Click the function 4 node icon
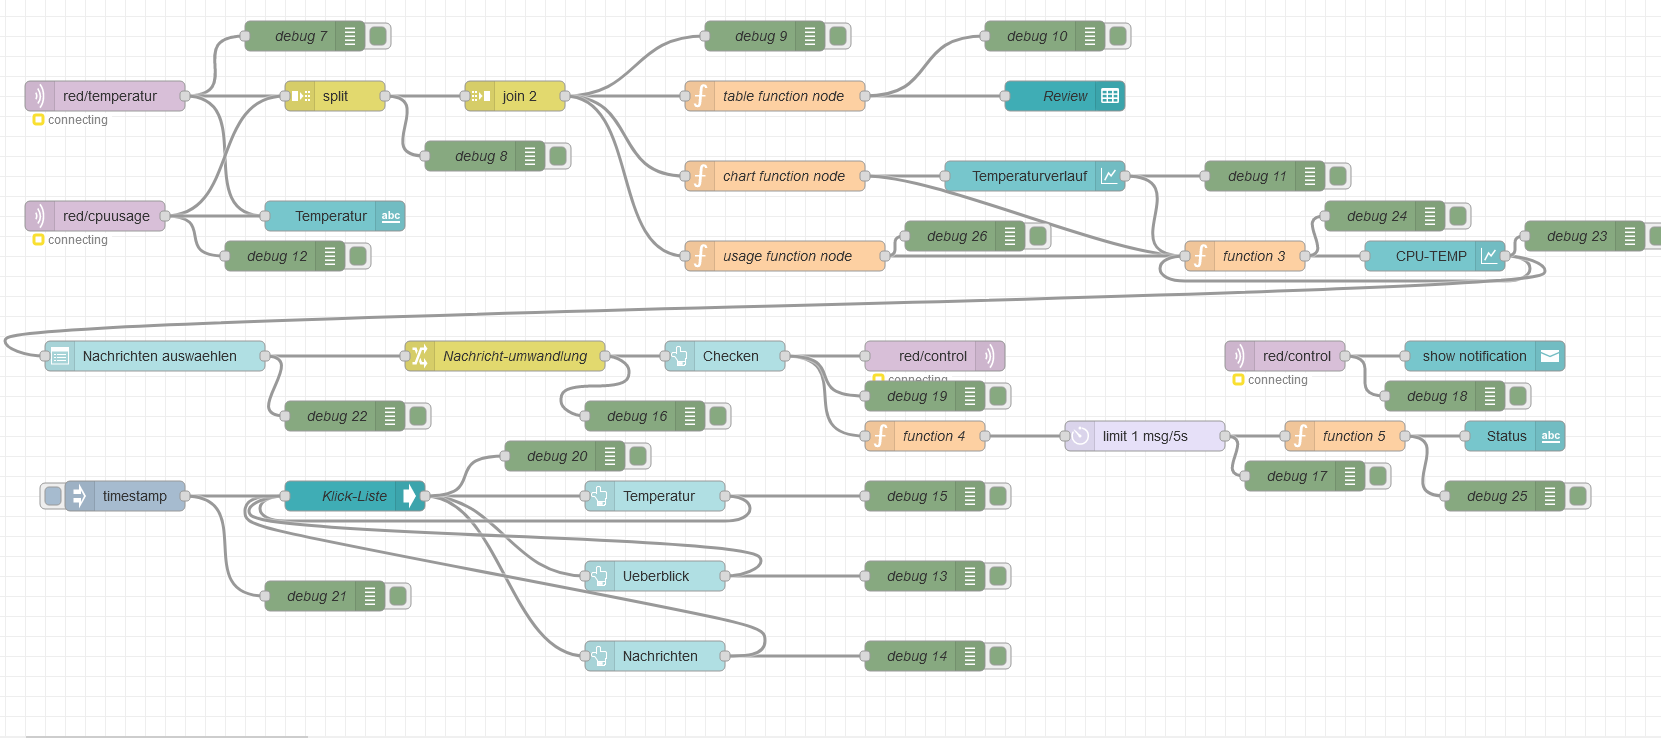 [880, 436]
